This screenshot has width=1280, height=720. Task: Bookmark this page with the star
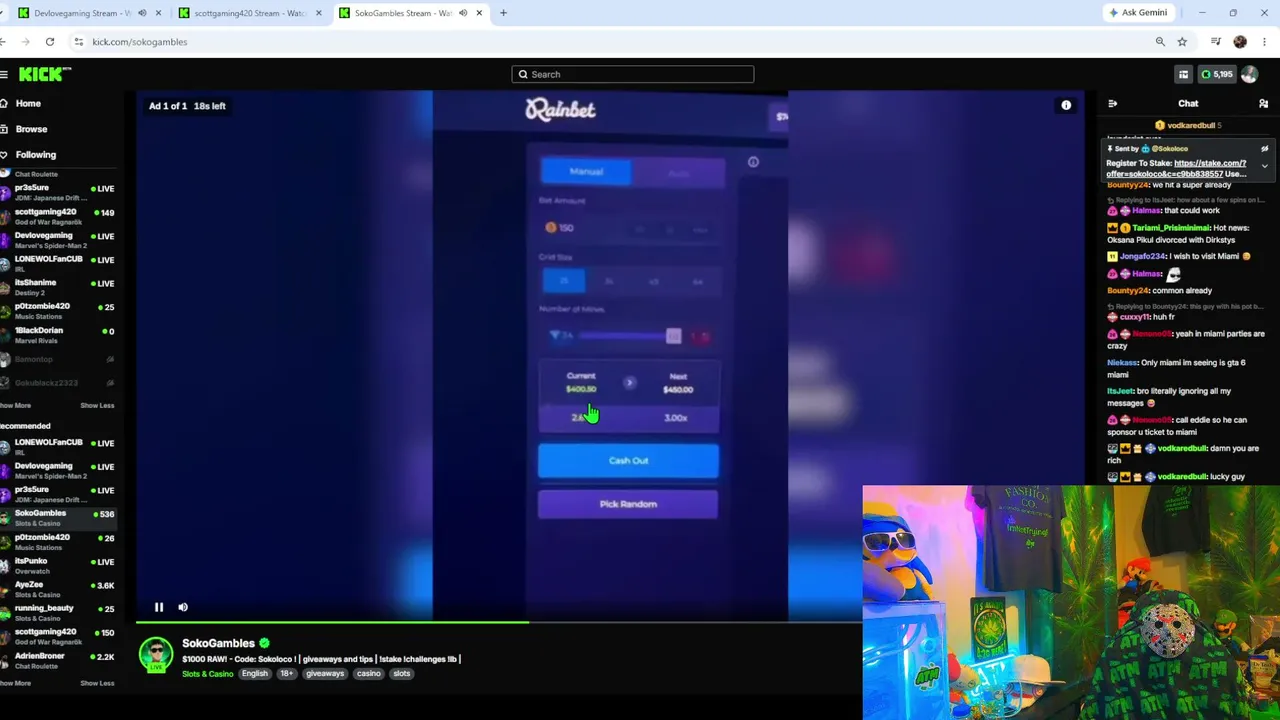(x=1182, y=42)
